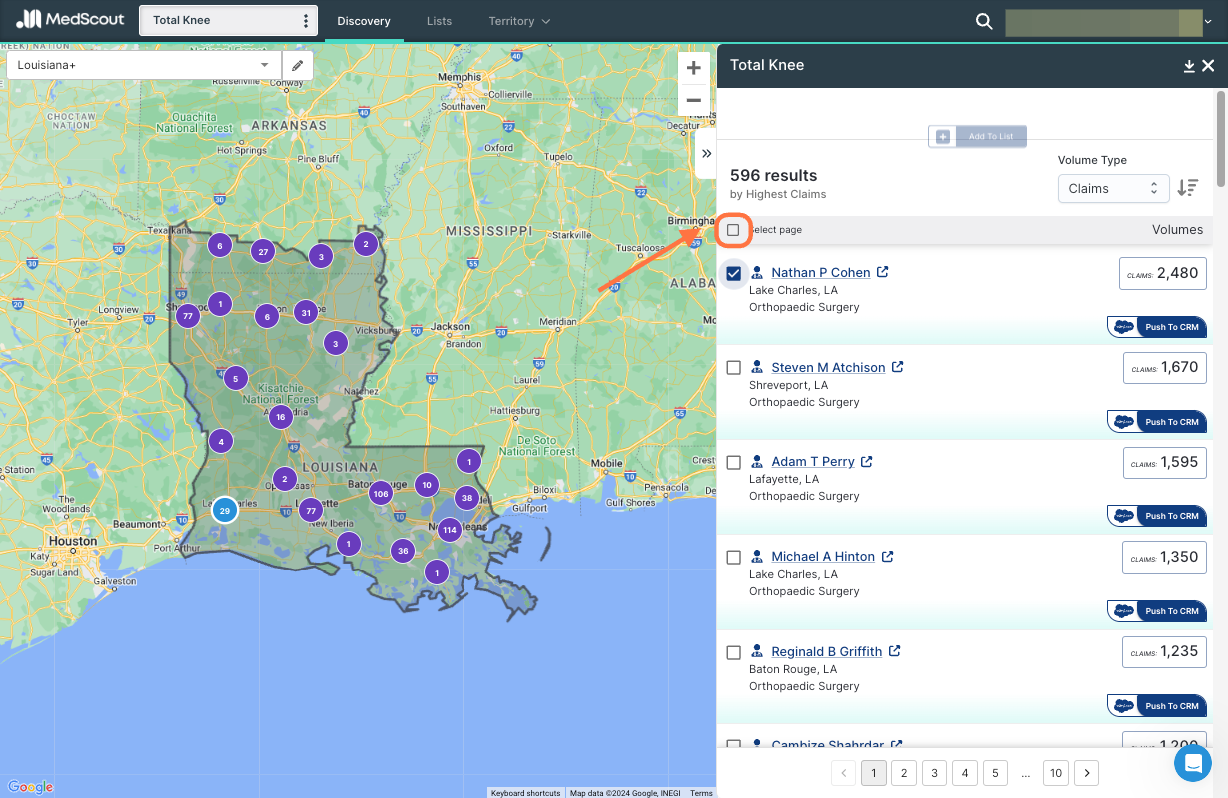This screenshot has width=1228, height=798.
Task: Expand the Territory menu
Action: point(519,21)
